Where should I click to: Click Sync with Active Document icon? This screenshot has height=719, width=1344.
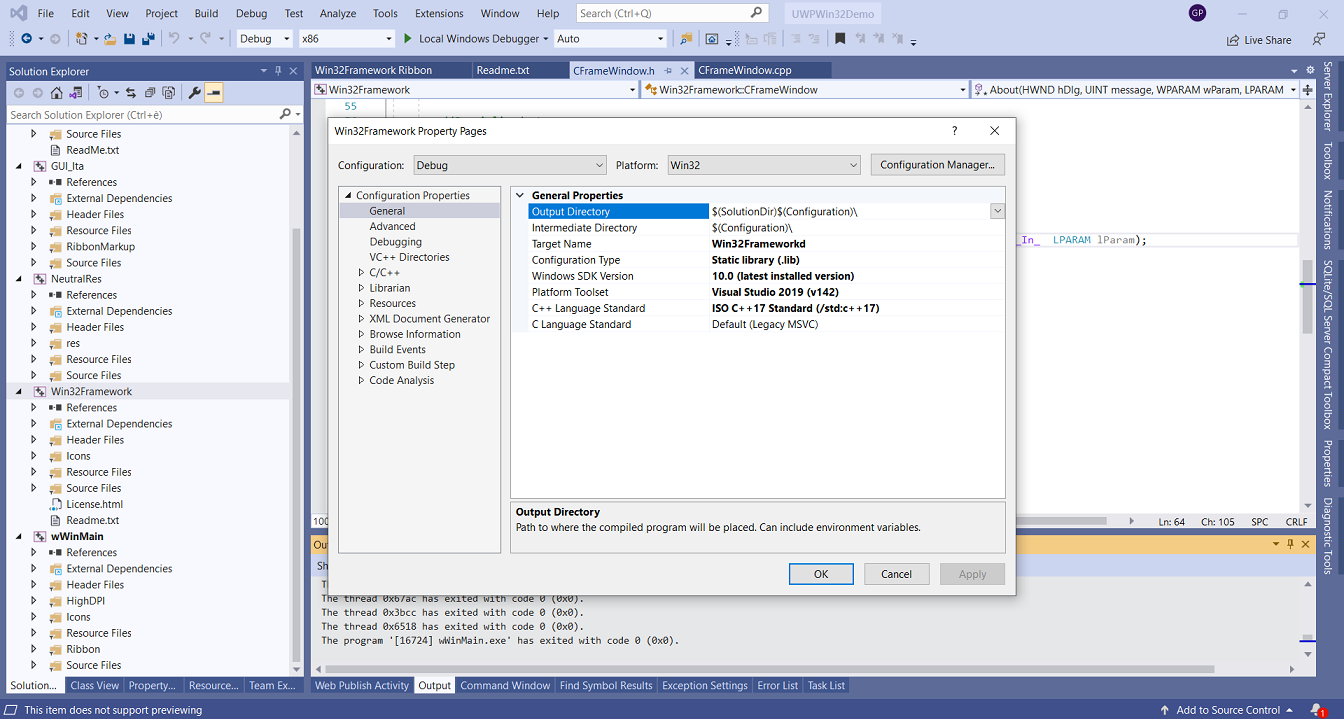131,92
